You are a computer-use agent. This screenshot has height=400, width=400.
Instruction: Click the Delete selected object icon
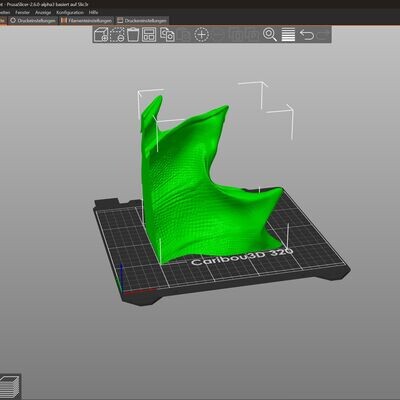(117, 35)
